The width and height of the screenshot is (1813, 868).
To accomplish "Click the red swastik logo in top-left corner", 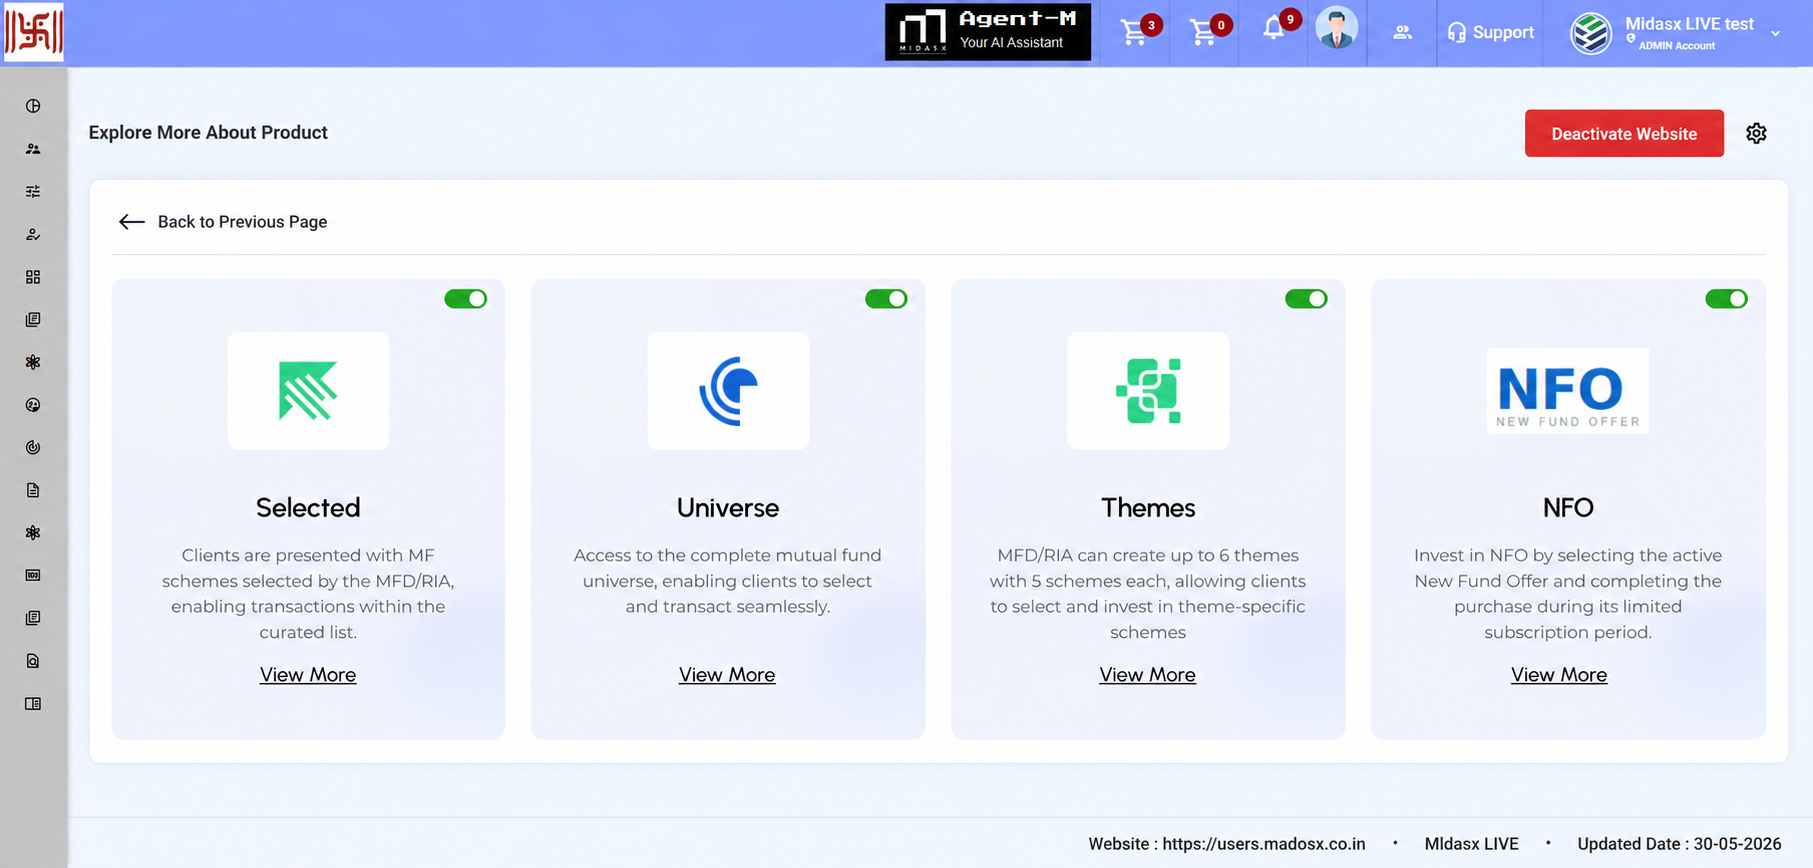I will point(34,32).
